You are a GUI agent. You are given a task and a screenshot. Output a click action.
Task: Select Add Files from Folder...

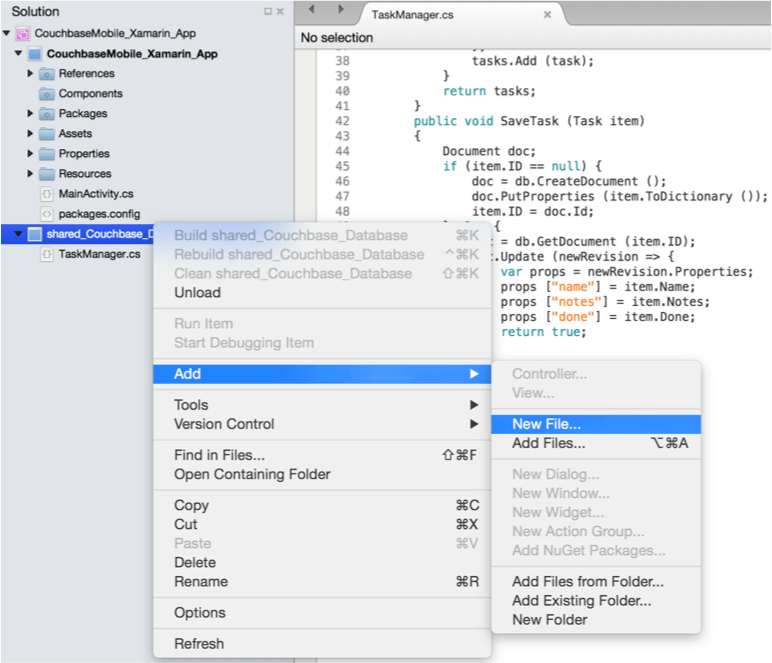click(x=596, y=581)
